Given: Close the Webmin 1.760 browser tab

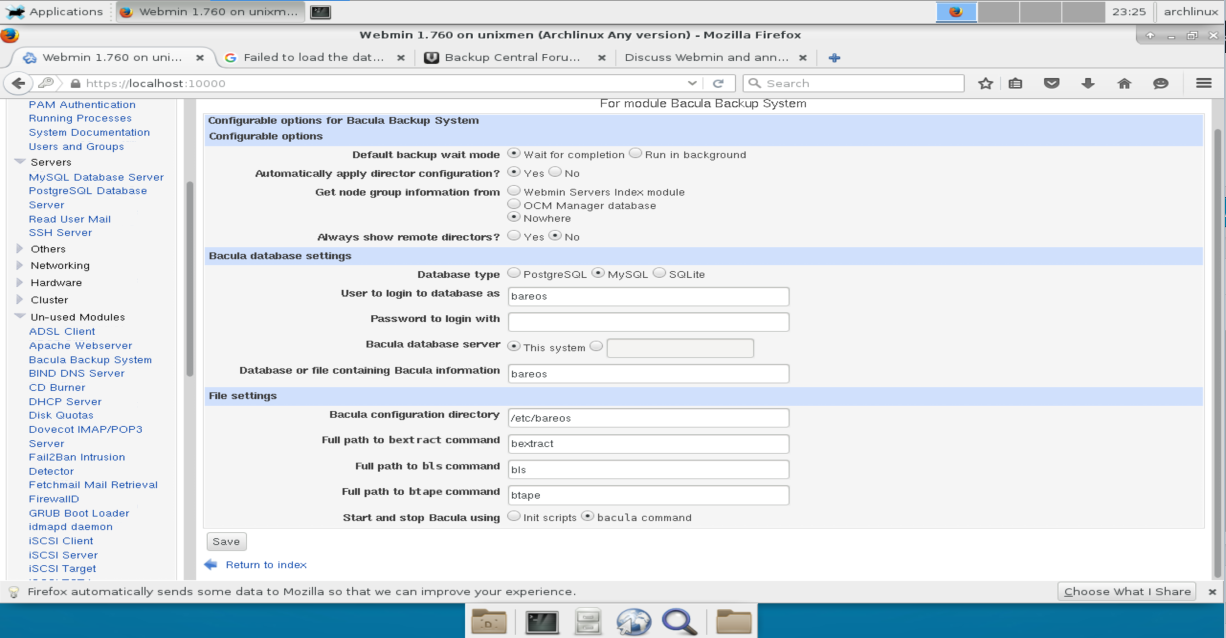Looking at the screenshot, I should coord(200,57).
